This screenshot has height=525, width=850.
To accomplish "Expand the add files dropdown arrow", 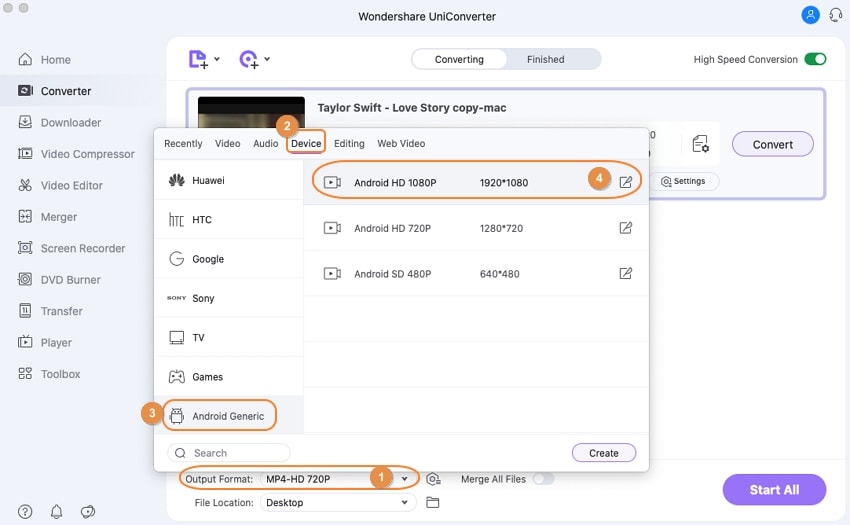I will tap(217, 59).
